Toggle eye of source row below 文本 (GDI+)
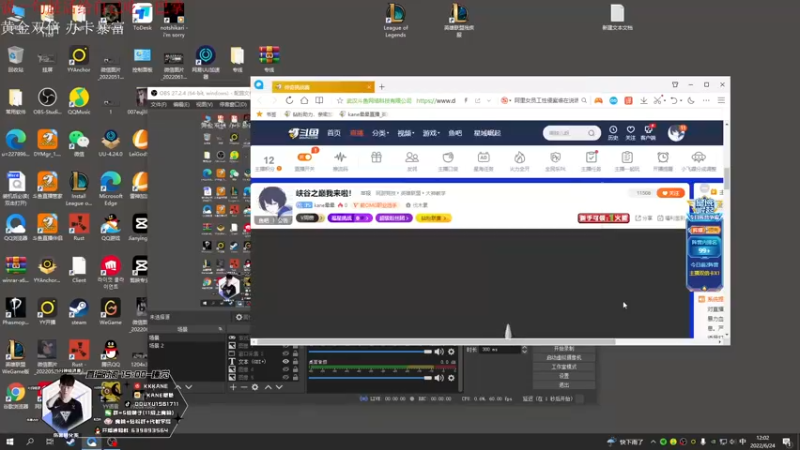Image resolution: width=800 pixels, height=450 pixels. 285,369
